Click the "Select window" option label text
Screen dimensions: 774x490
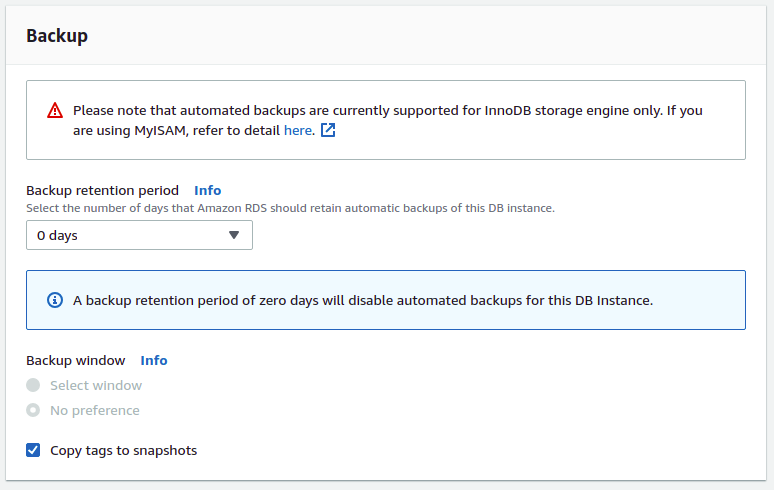[x=96, y=385]
